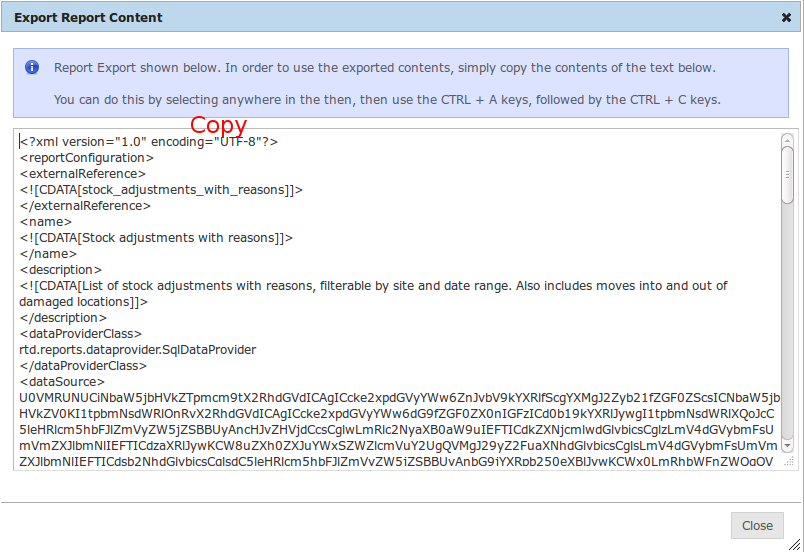Click the stock_adjustments_with_reasons CDATA line

pos(161,190)
